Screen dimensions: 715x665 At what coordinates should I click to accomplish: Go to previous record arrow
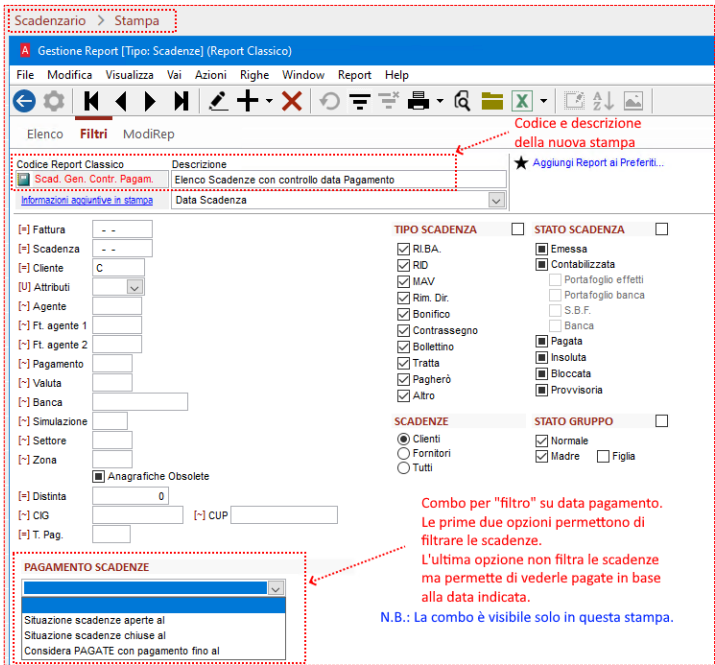point(121,101)
